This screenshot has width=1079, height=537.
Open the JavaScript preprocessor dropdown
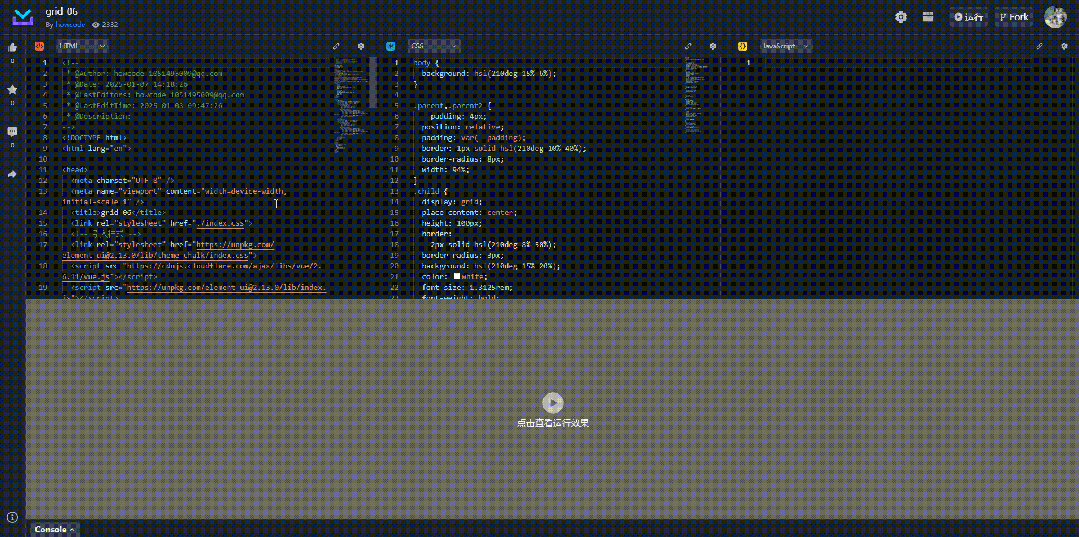(786, 46)
